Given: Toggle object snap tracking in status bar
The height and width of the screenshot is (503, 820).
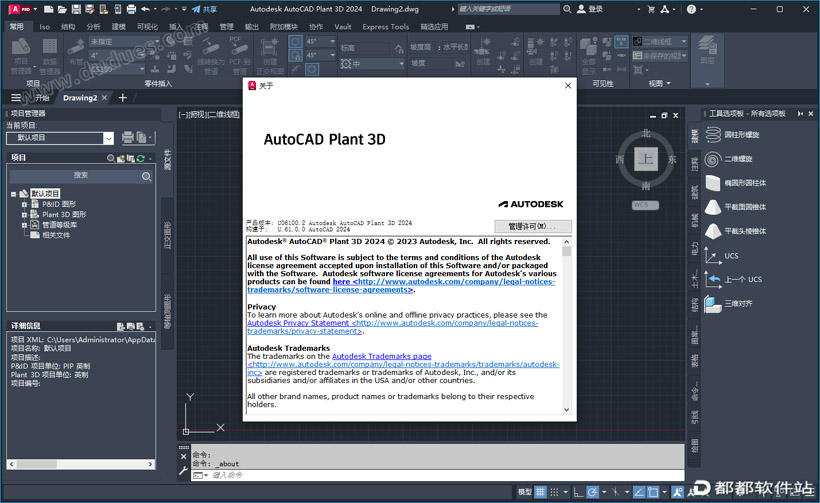Looking at the screenshot, I should tap(639, 491).
